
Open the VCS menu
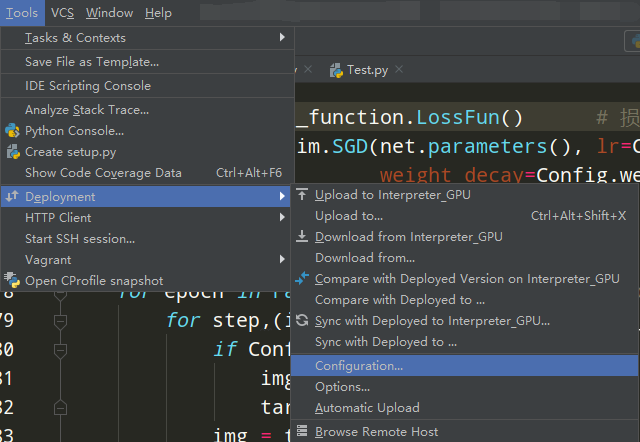coord(62,13)
